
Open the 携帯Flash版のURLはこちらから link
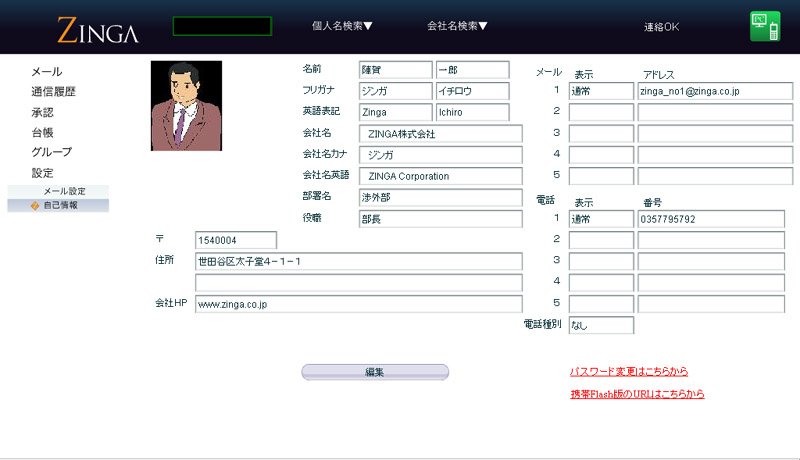coord(637,394)
